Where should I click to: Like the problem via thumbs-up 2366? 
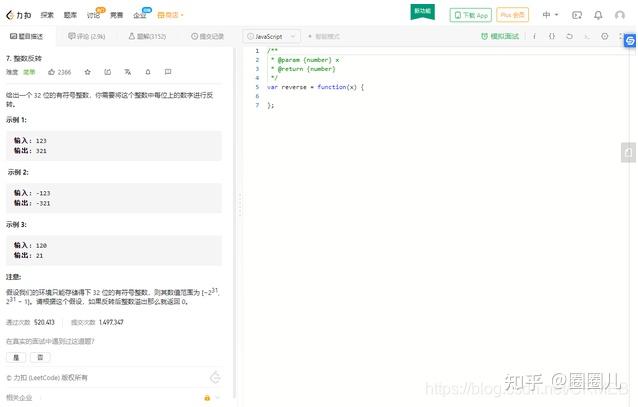59,72
